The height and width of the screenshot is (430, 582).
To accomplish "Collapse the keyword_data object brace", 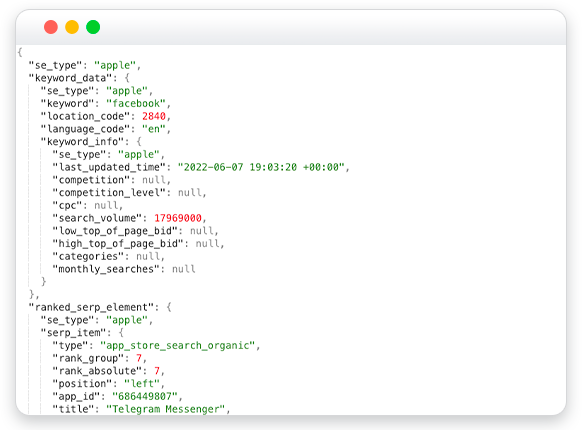I will (x=127, y=78).
